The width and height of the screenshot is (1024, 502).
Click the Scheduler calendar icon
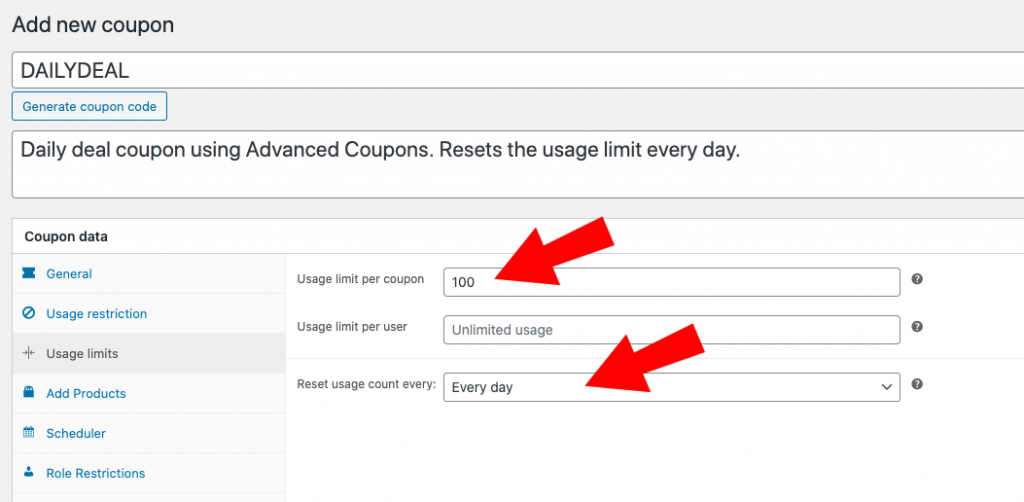28,434
